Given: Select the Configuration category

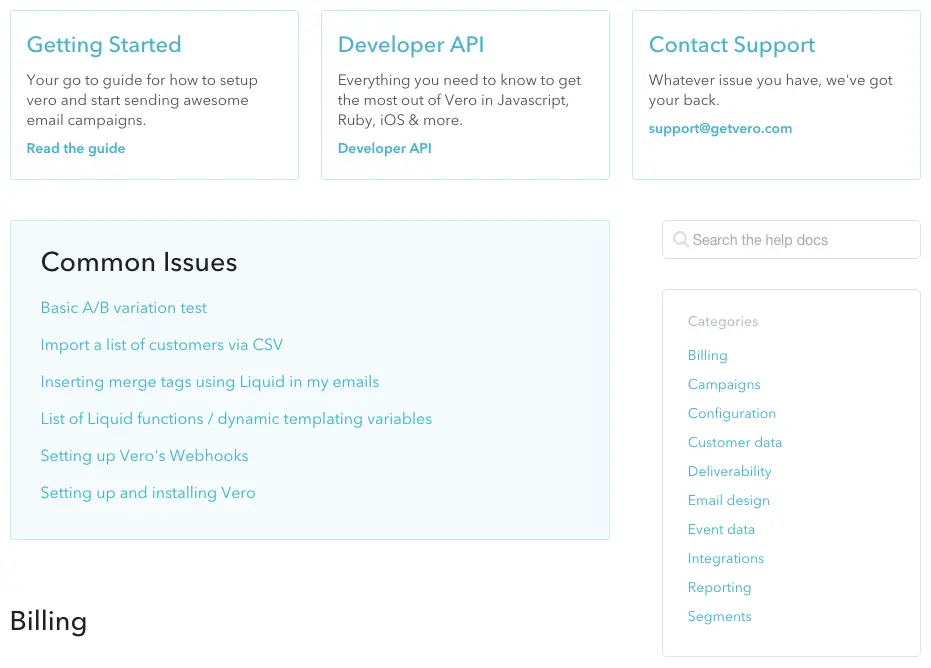Looking at the screenshot, I should 731,414.
